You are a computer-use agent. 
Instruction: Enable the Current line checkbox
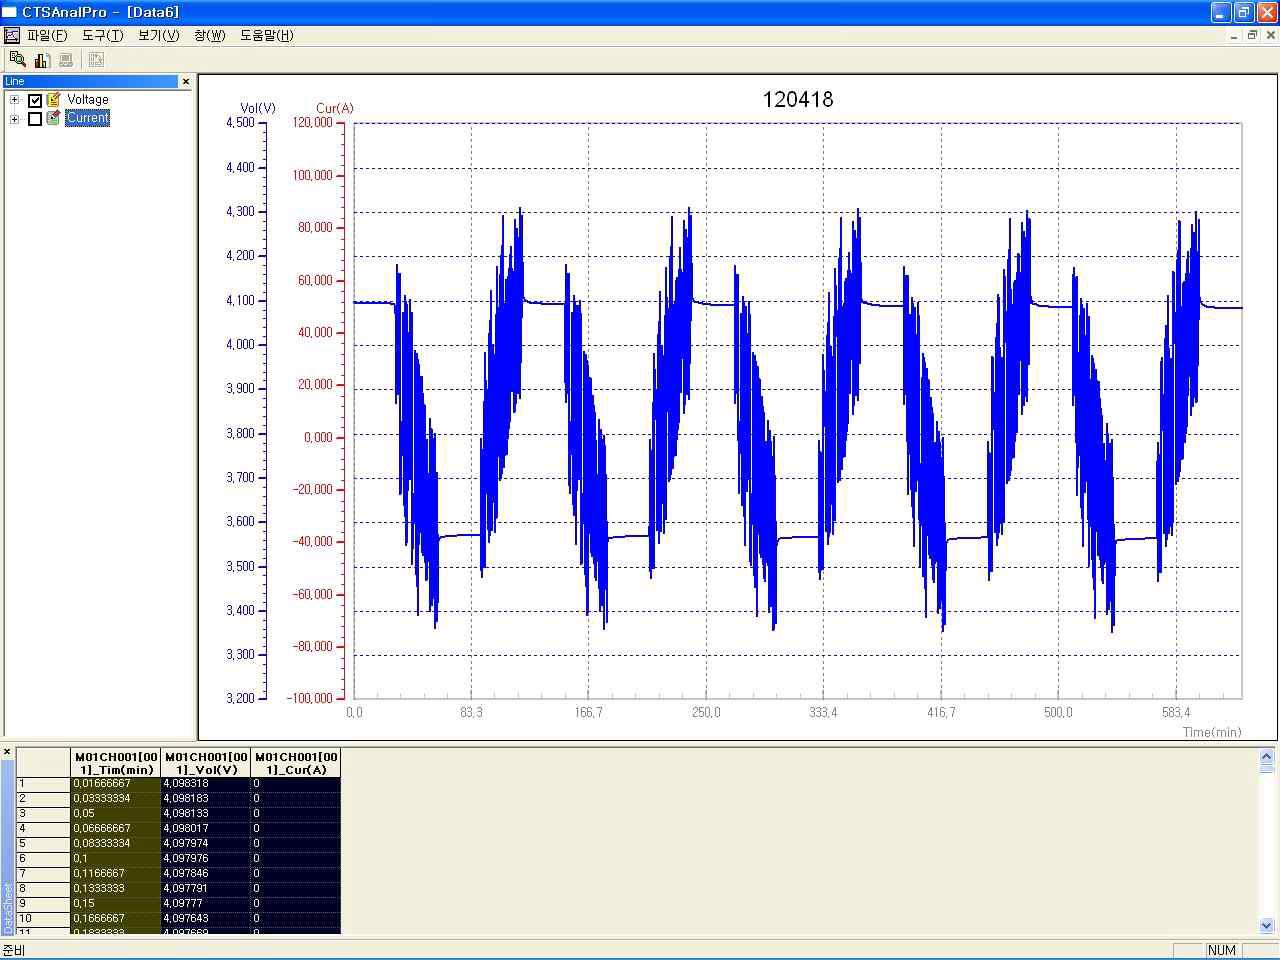click(x=35, y=119)
